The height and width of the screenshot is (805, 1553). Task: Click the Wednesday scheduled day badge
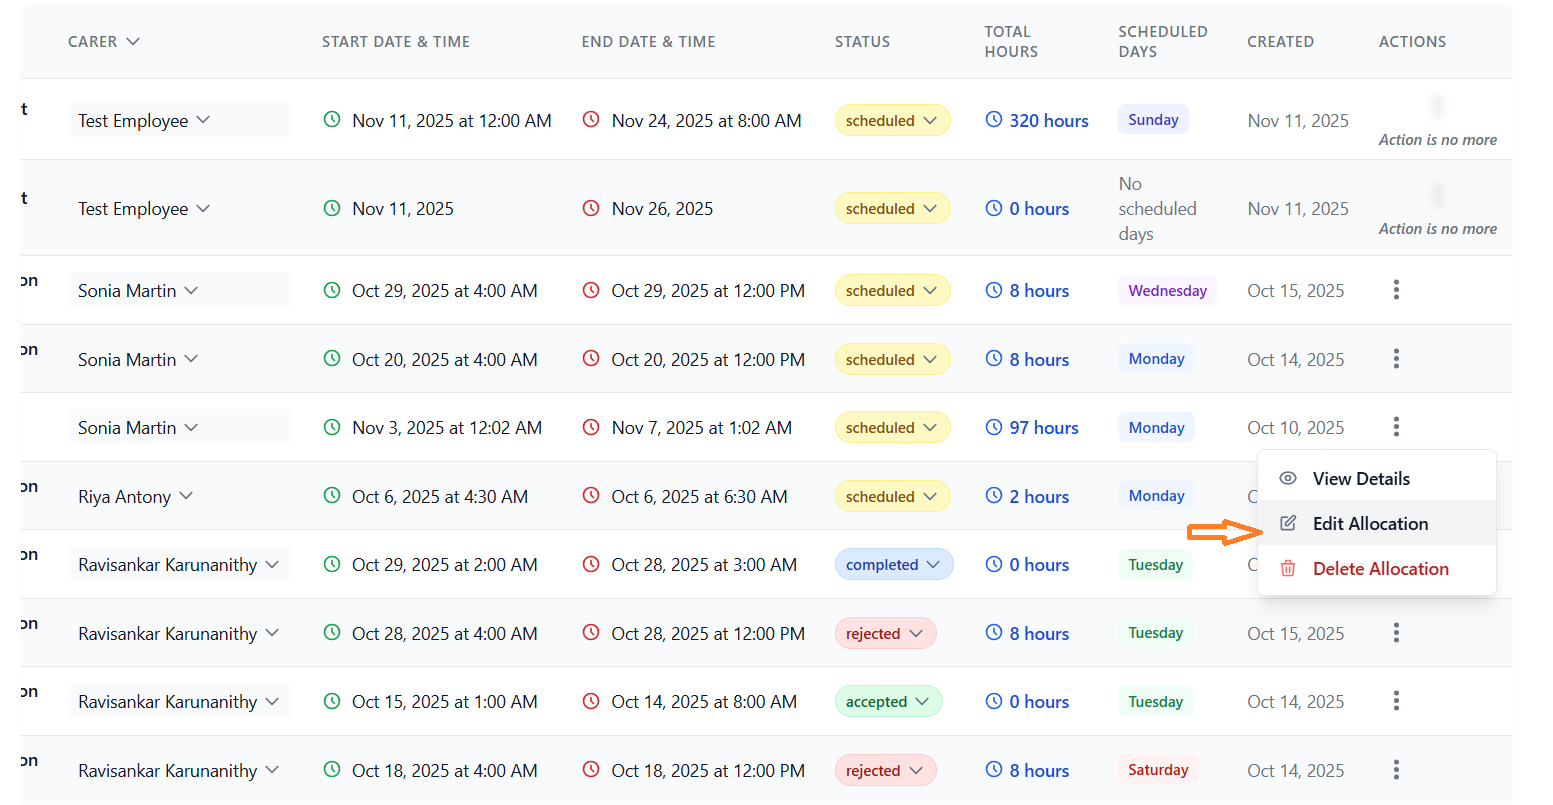(1166, 291)
